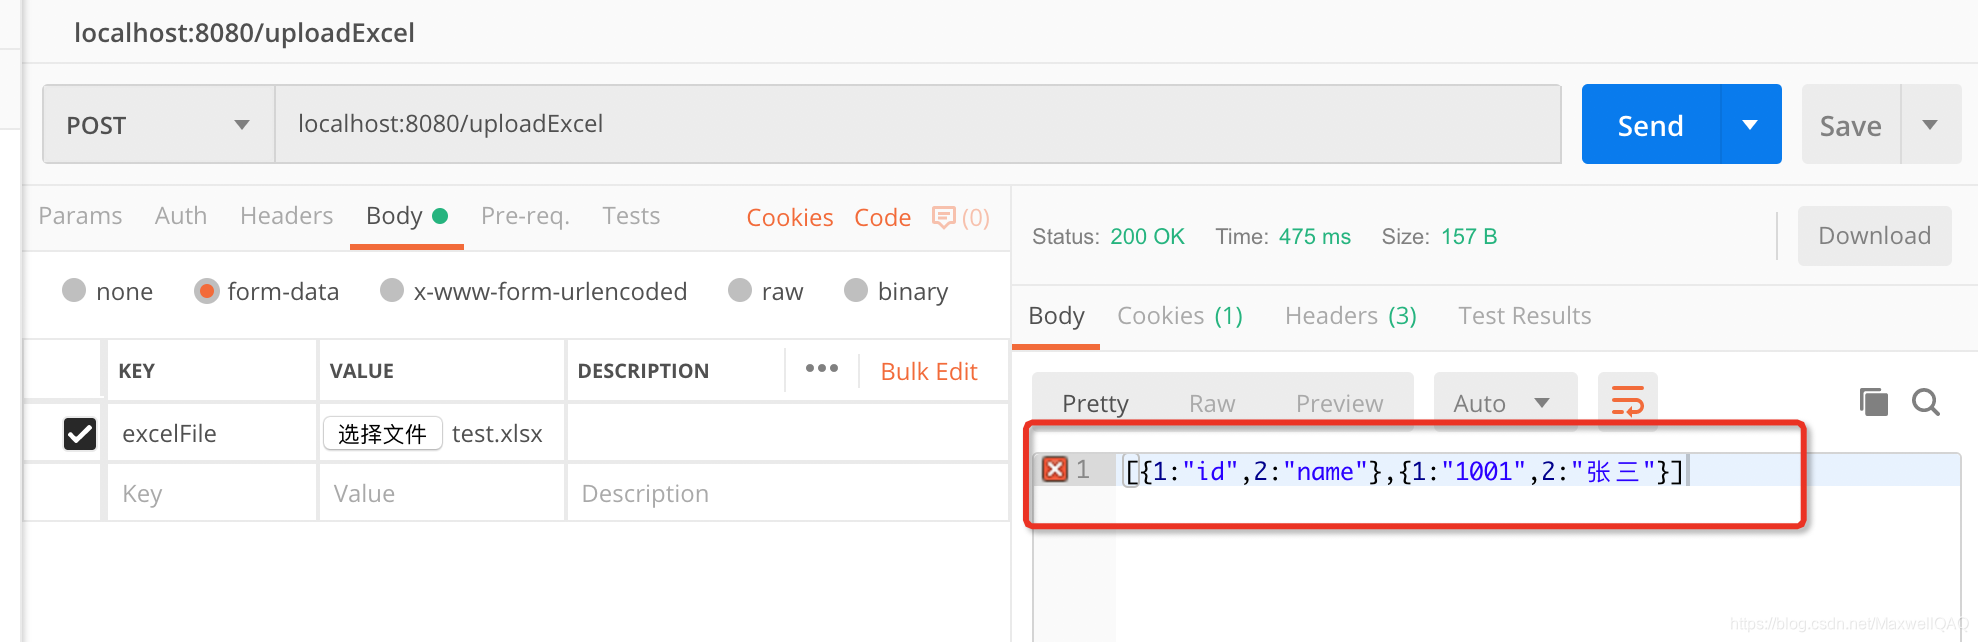Screen dimensions: 1978x642
Task: Uncheck the excelFile row checkbox
Action: coord(80,433)
